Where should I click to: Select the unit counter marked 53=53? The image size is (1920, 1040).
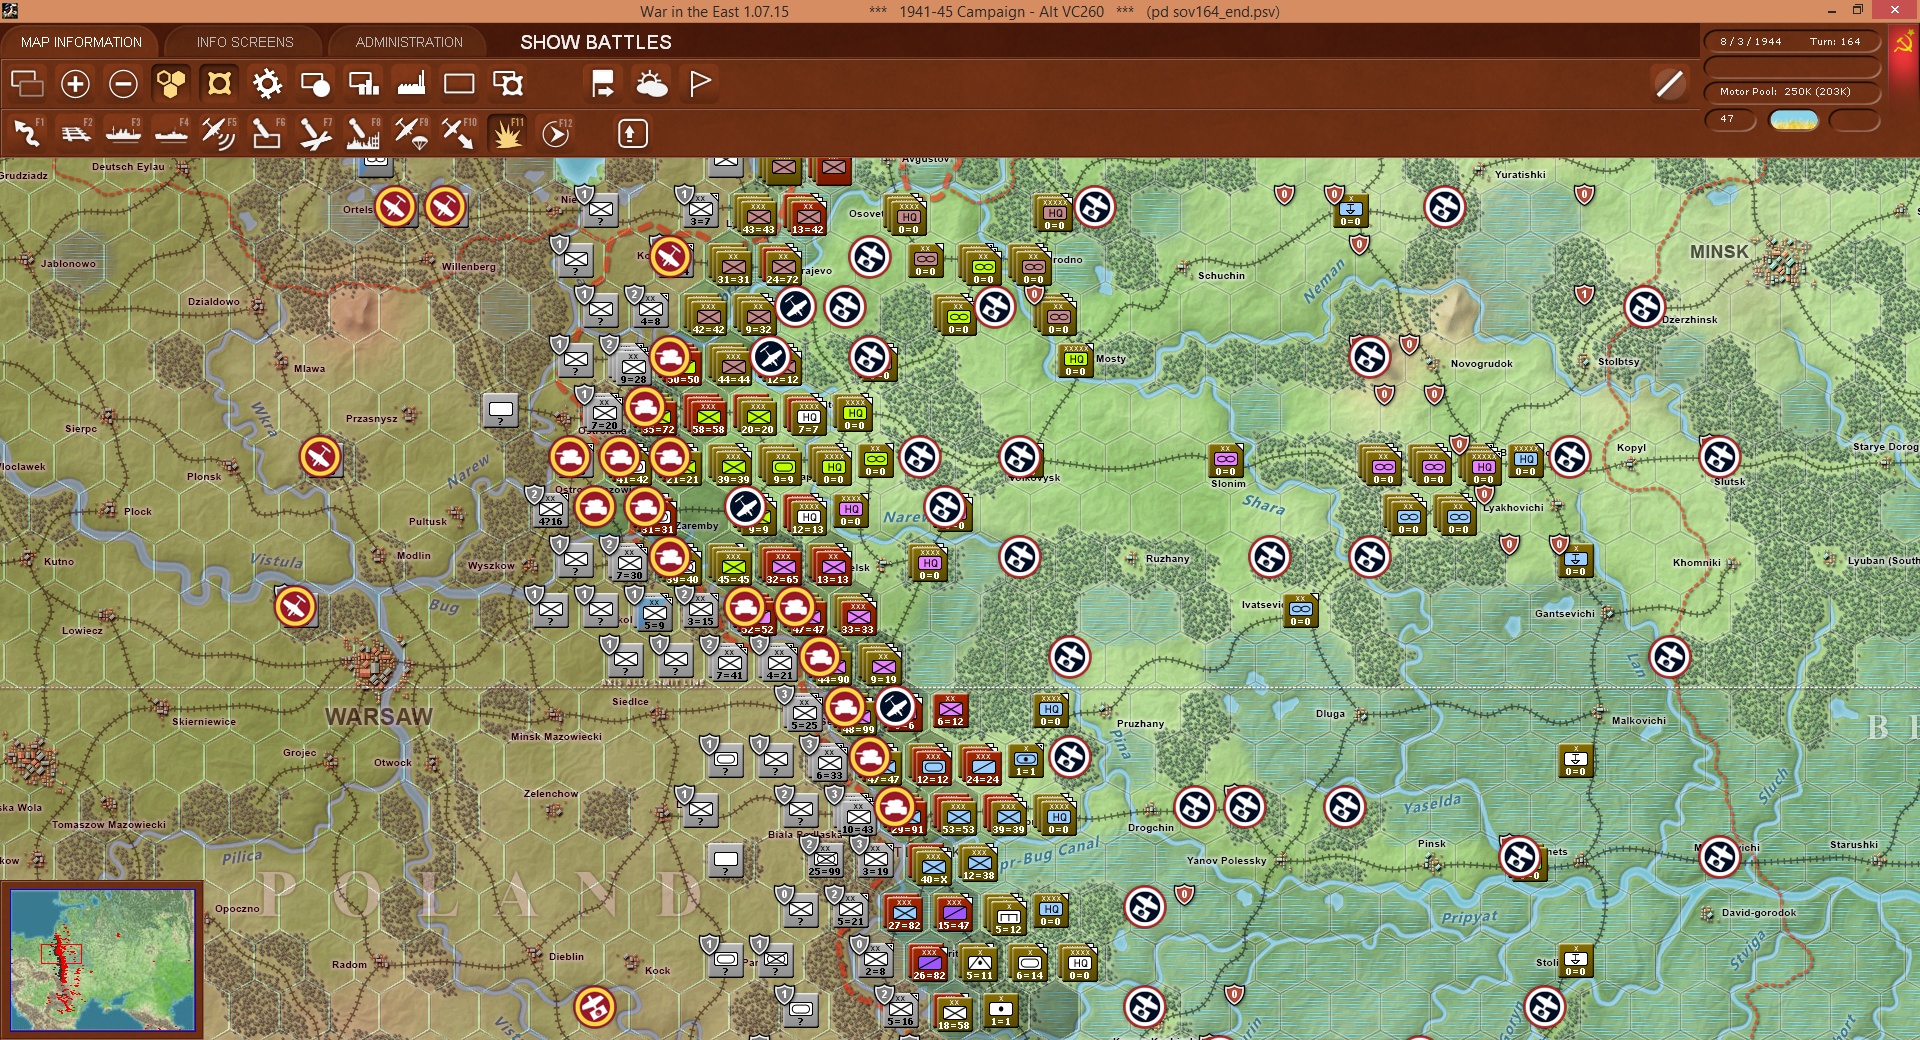[x=957, y=816]
